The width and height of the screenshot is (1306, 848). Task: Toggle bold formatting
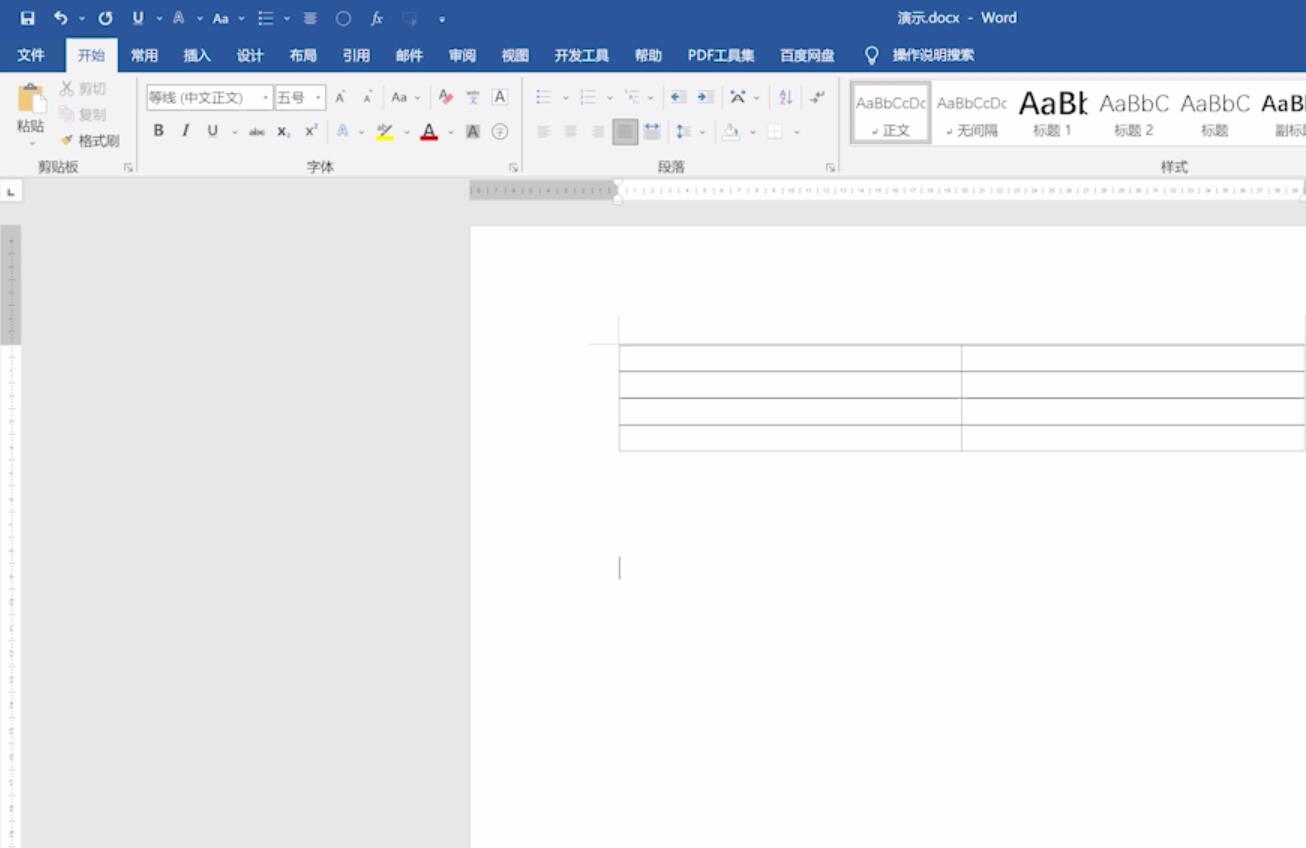[158, 131]
